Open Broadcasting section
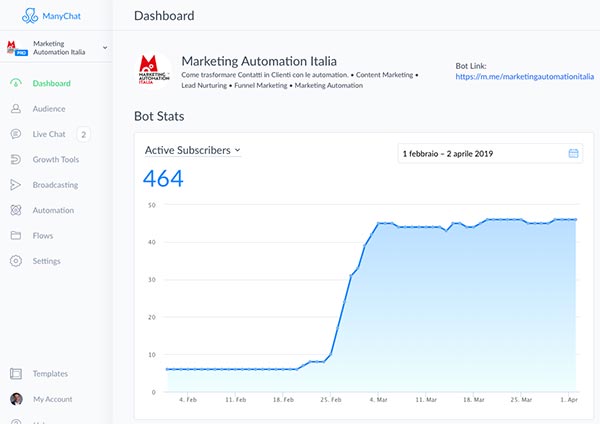 tap(55, 185)
